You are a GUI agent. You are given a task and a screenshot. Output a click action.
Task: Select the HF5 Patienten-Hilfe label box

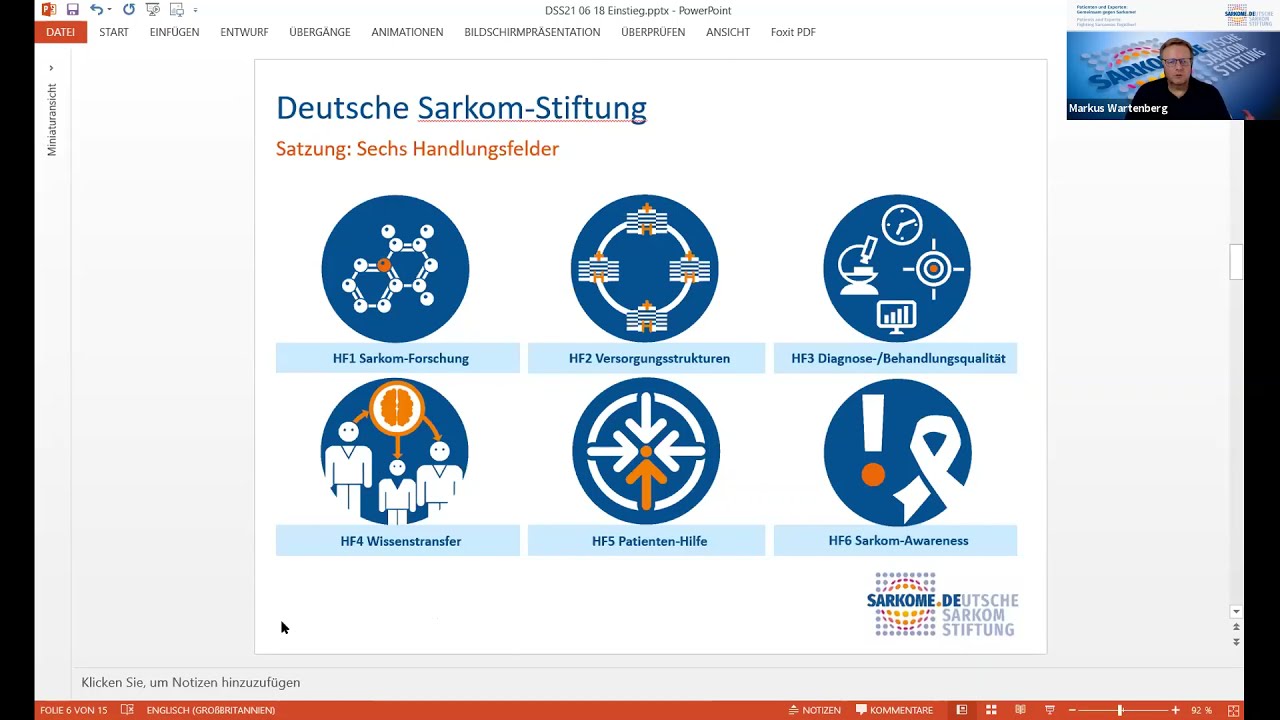pyautogui.click(x=646, y=541)
